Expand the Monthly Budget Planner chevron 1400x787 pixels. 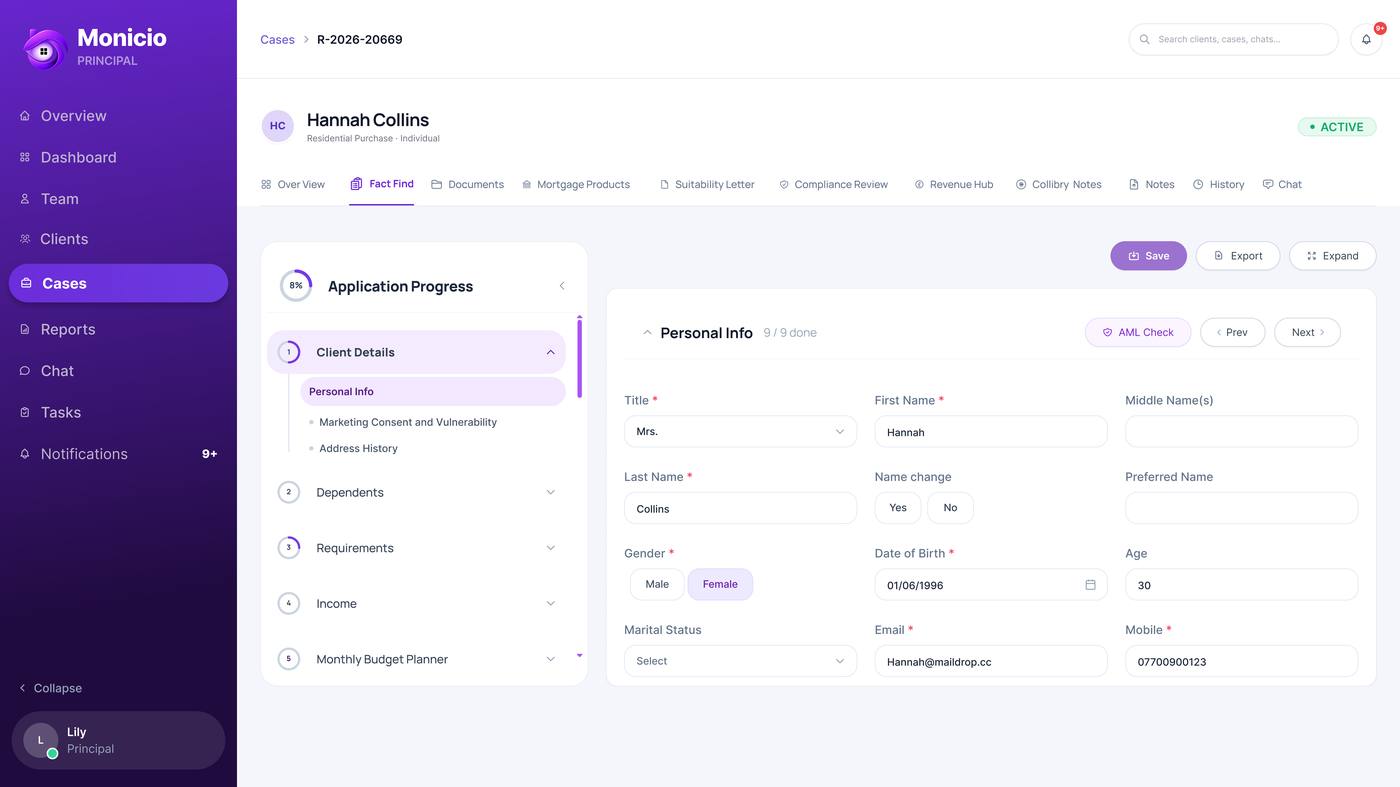pos(550,659)
